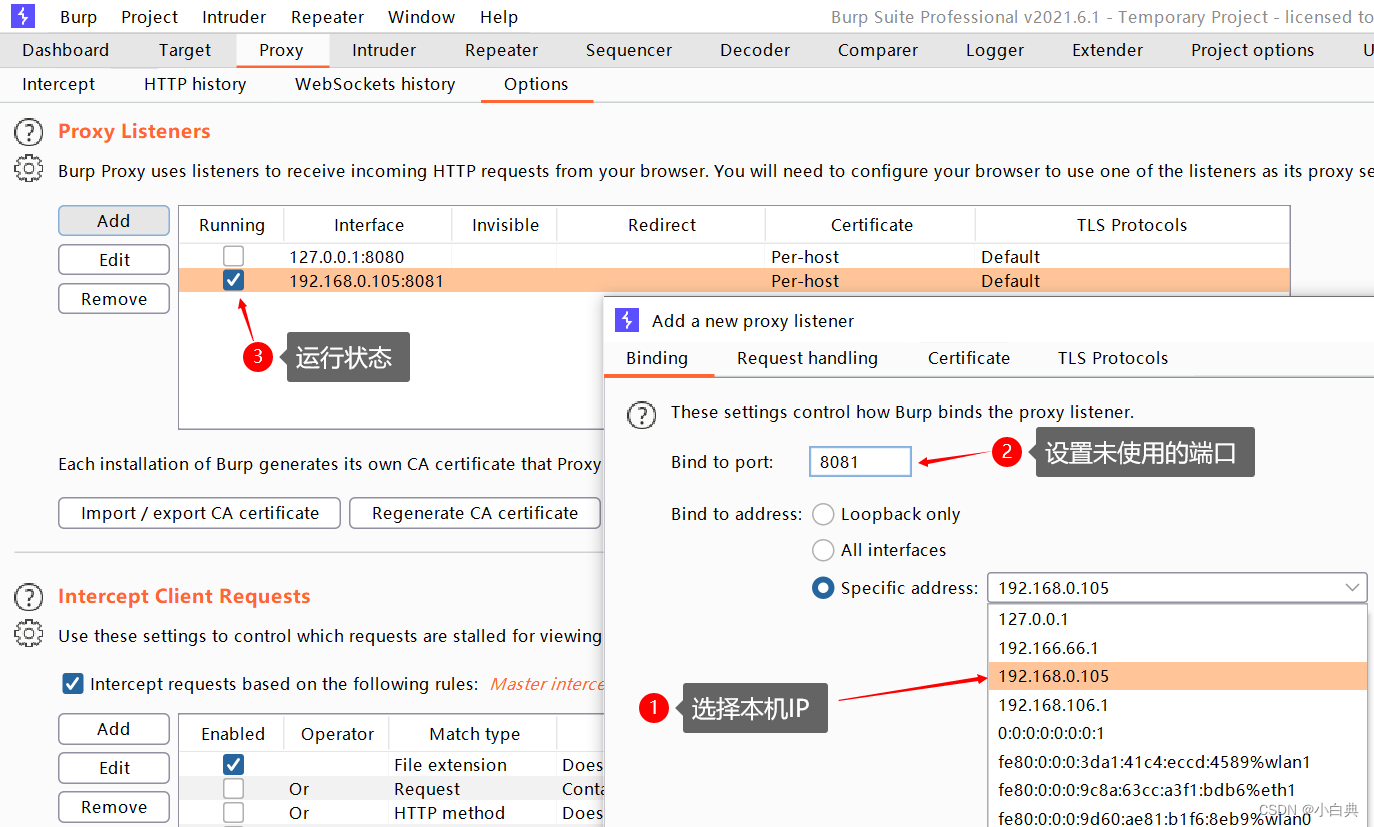Open Certificate tab in dialog

point(969,358)
